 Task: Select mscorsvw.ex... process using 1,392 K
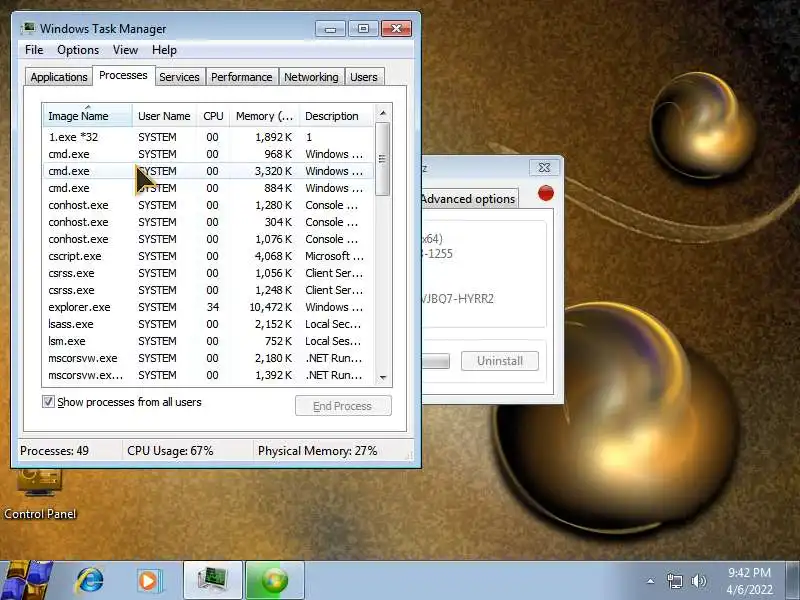point(208,375)
